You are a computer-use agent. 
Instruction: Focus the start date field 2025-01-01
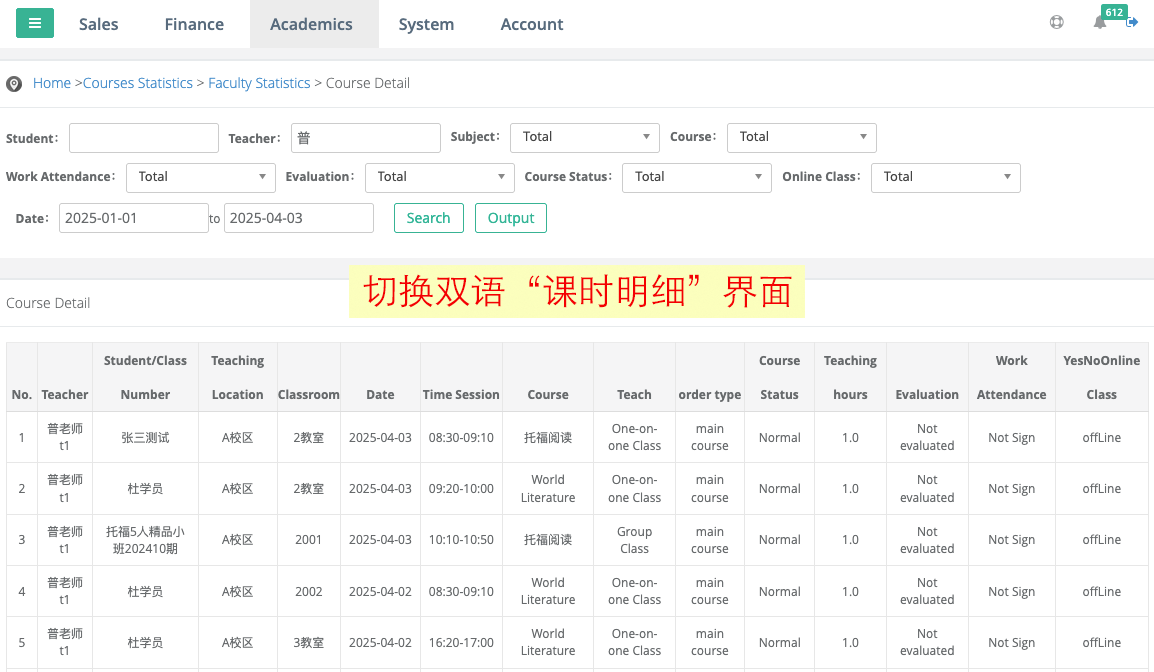point(133,218)
